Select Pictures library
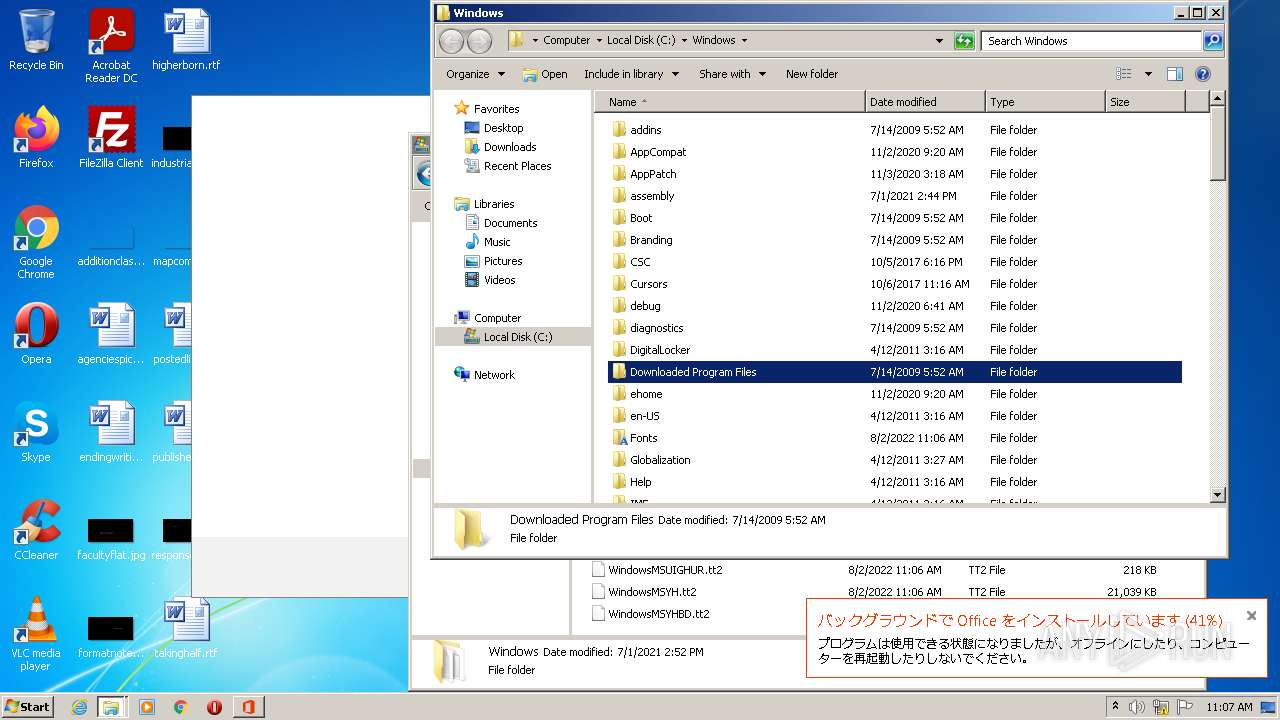The image size is (1280, 720). click(x=503, y=261)
